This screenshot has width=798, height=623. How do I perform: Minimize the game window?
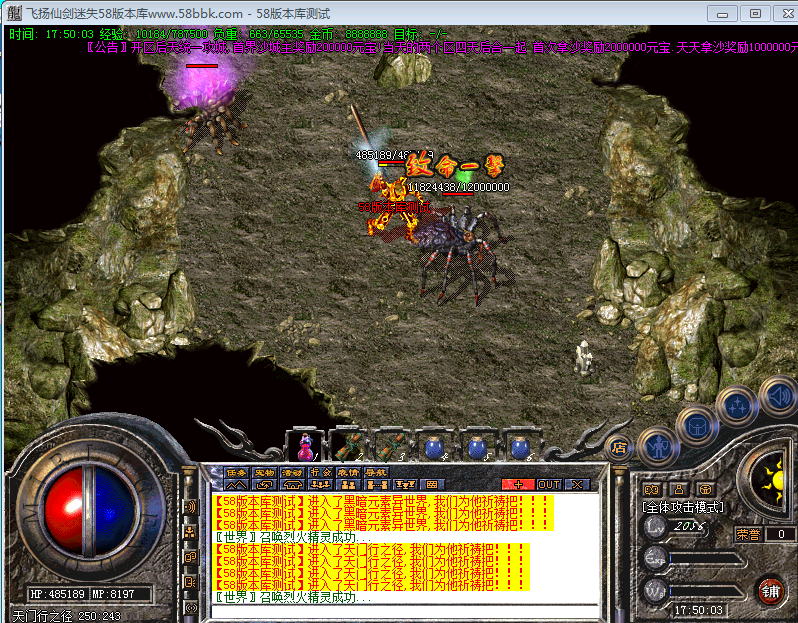click(722, 14)
